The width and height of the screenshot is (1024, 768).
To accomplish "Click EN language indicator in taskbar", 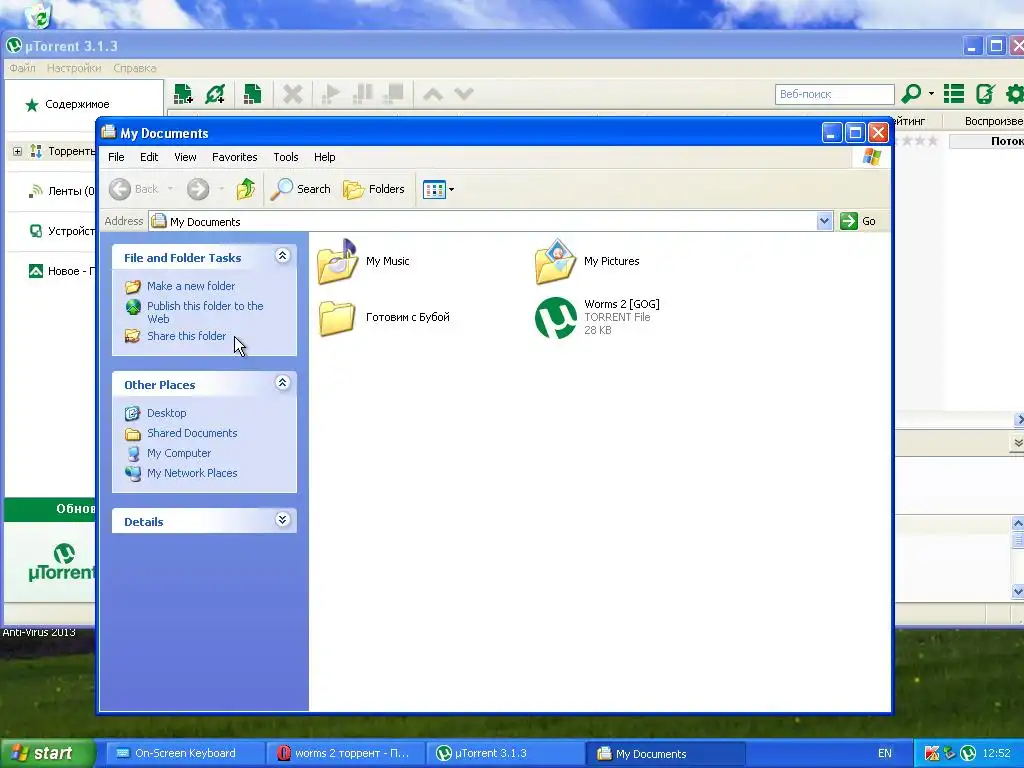I will [884, 754].
